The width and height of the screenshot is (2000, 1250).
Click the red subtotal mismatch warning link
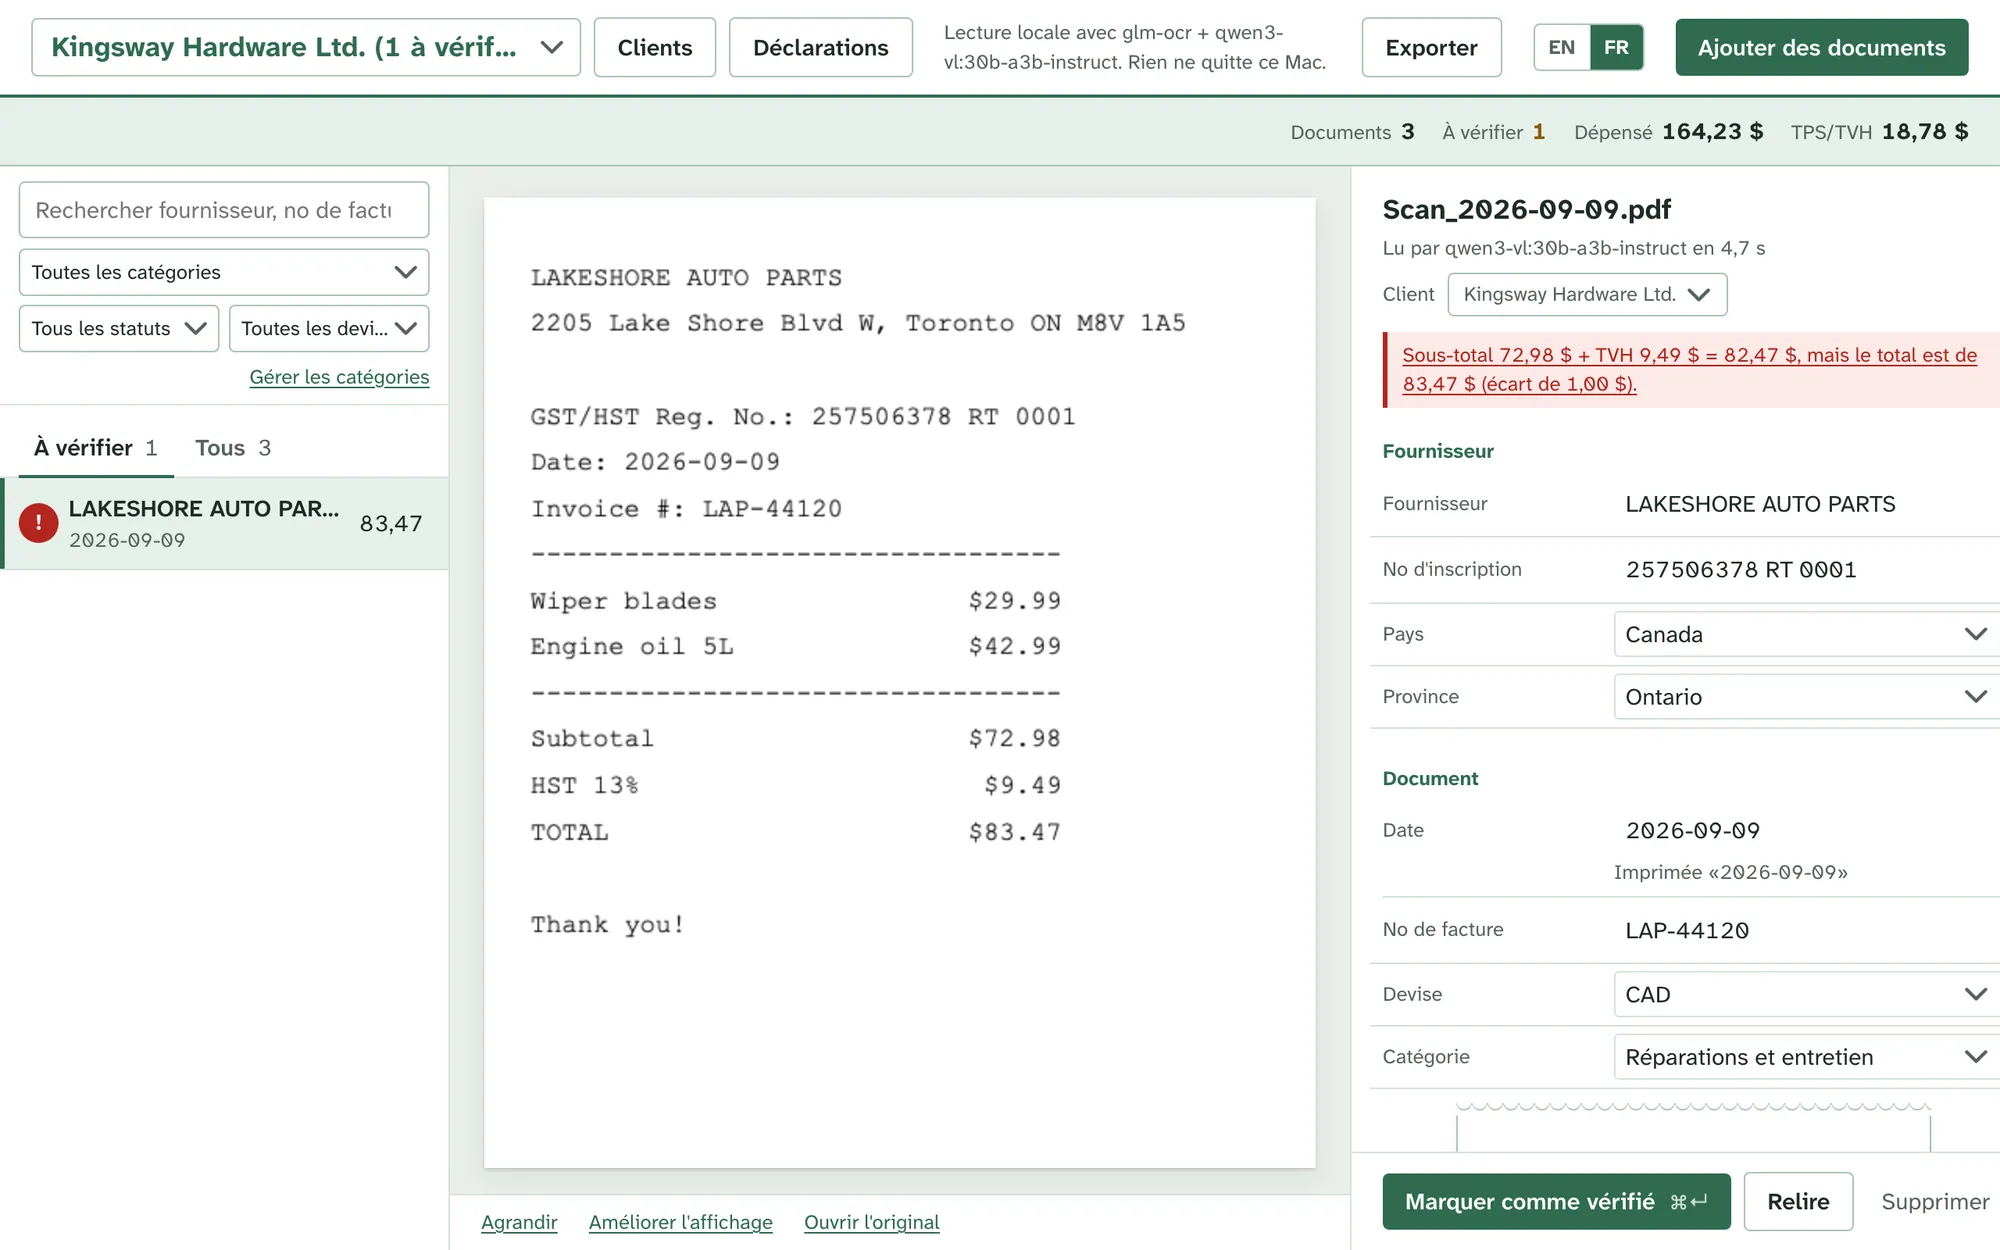(x=1689, y=369)
